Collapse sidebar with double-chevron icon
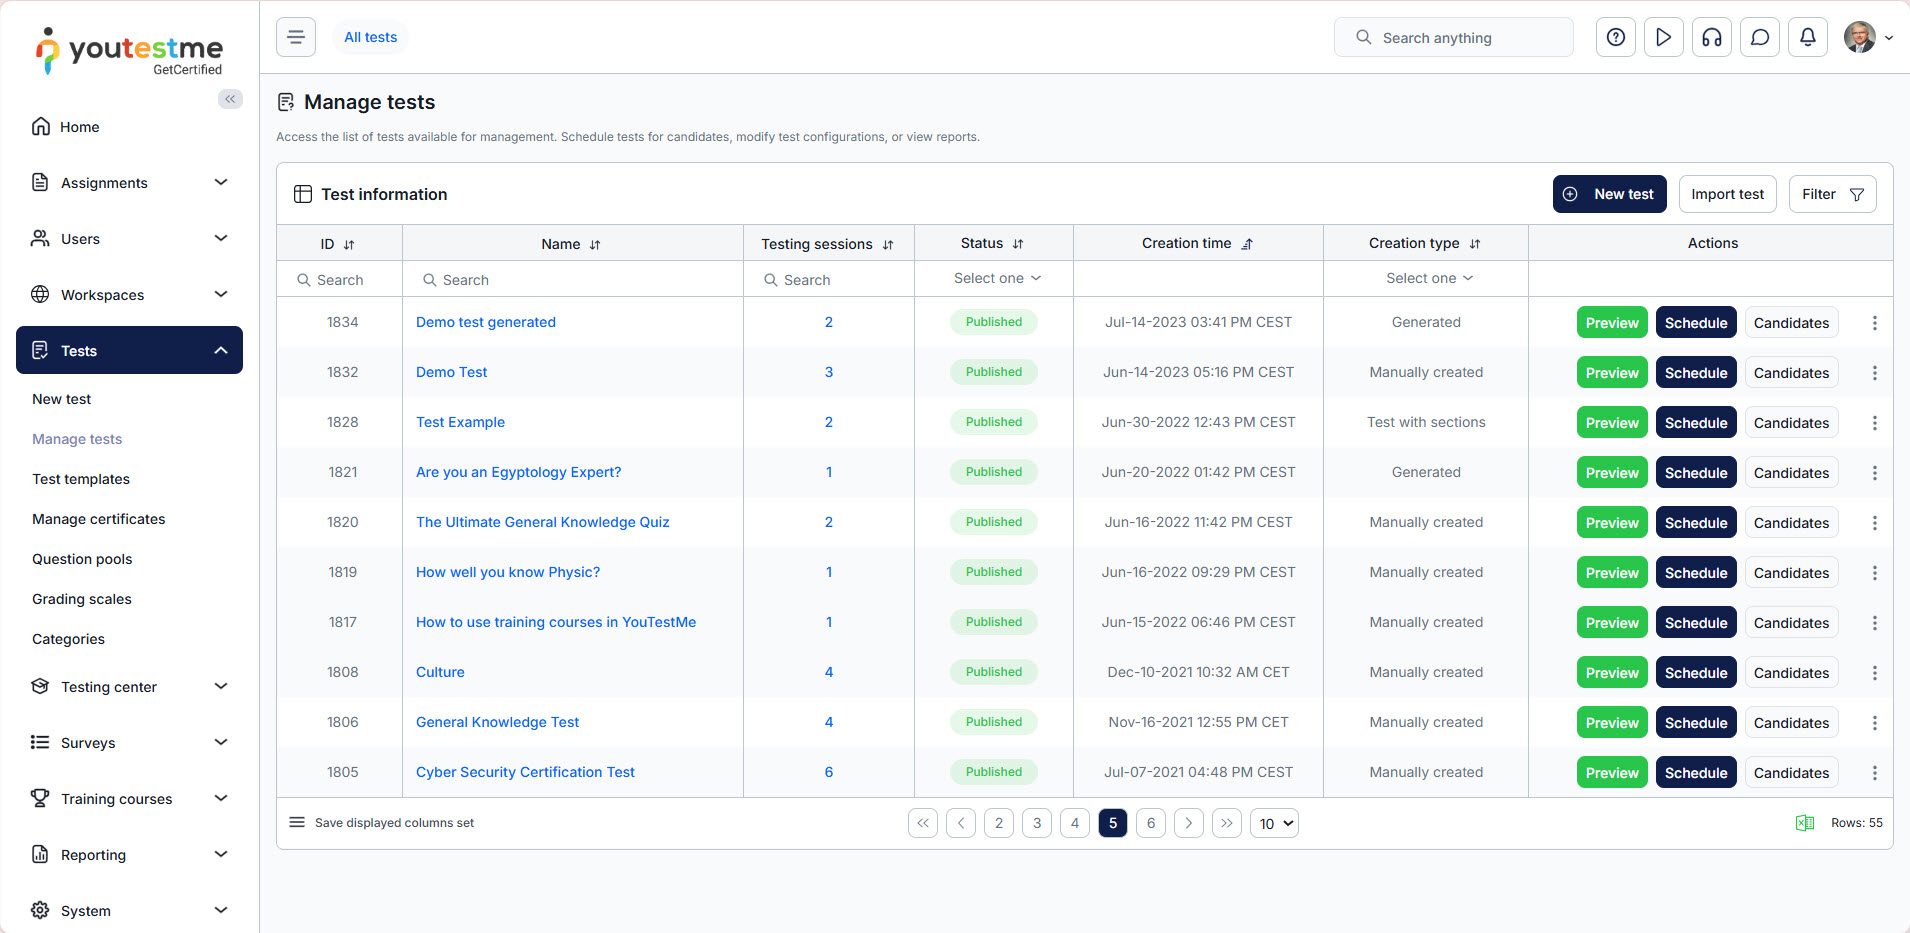 [230, 99]
